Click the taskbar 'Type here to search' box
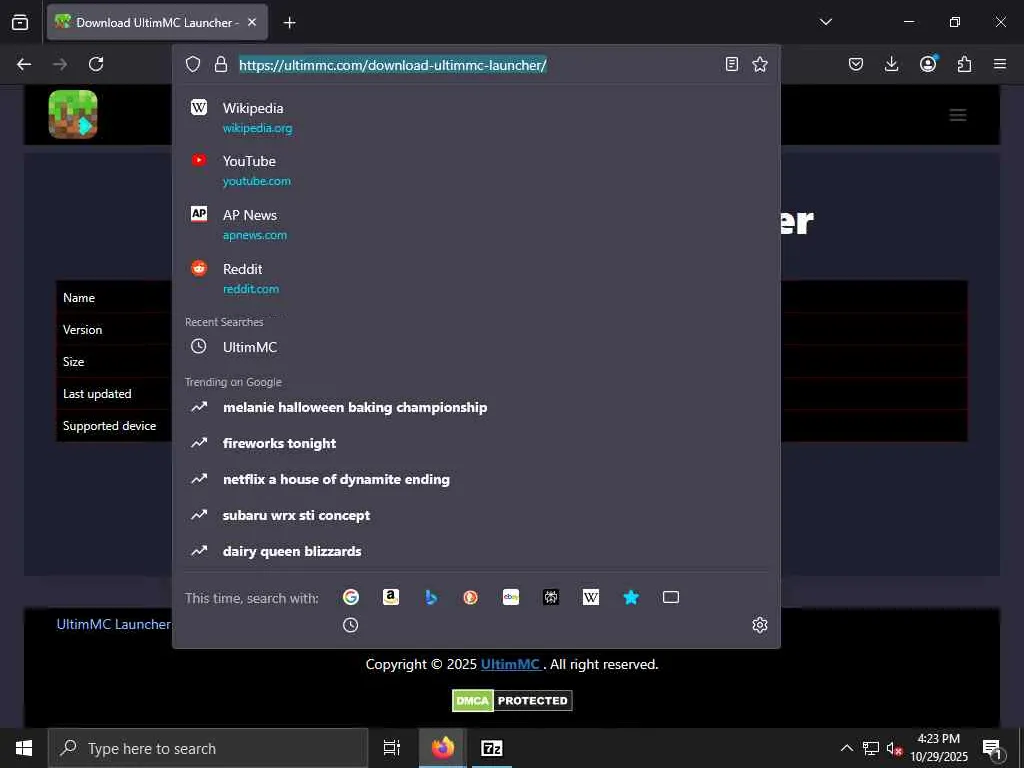This screenshot has height=768, width=1024. tap(208, 748)
